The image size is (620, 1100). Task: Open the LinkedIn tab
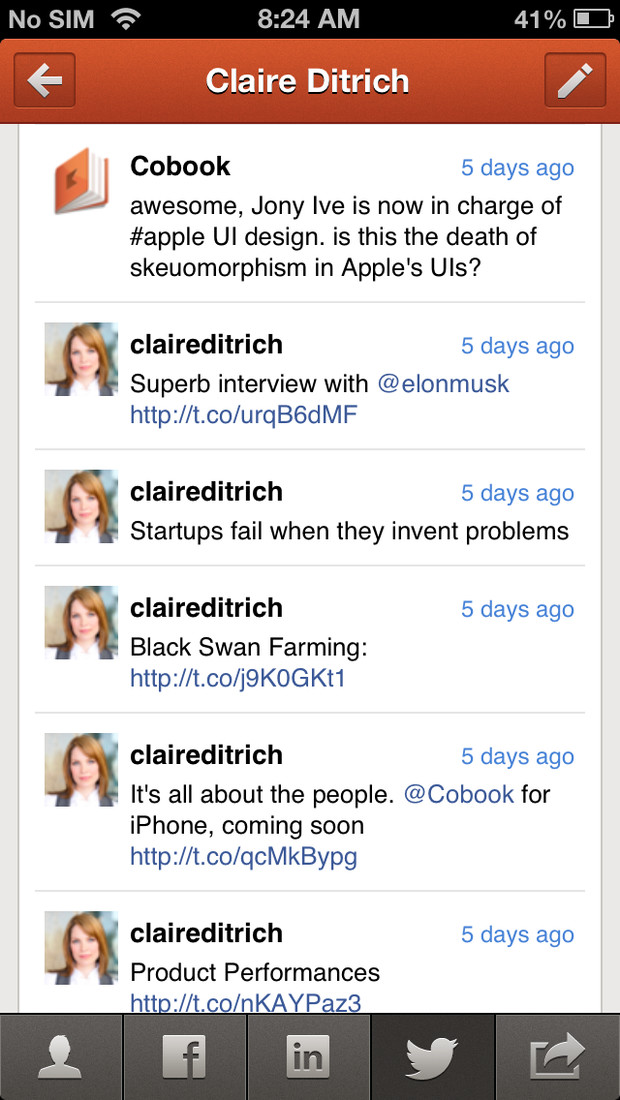pos(309,1057)
